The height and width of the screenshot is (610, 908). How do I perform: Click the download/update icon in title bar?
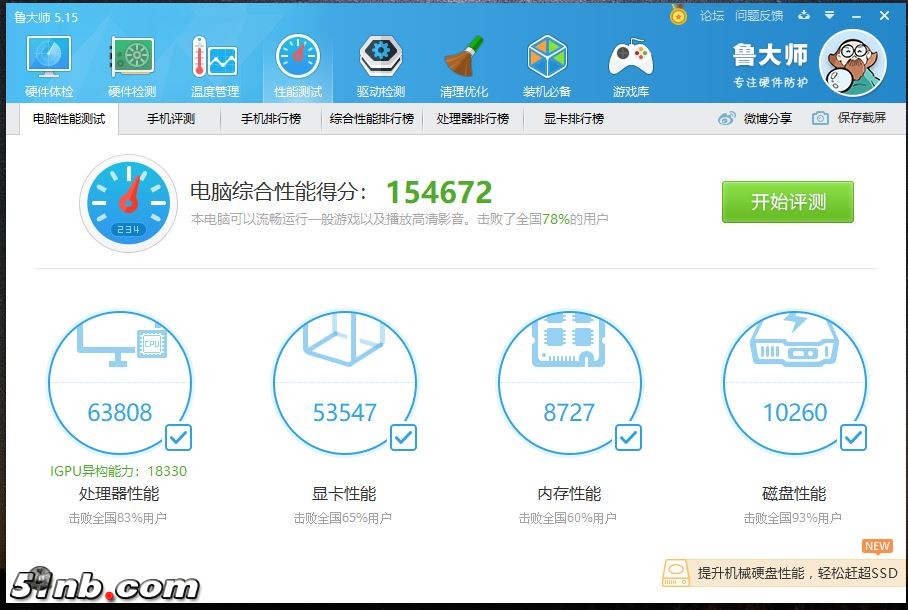pos(805,16)
